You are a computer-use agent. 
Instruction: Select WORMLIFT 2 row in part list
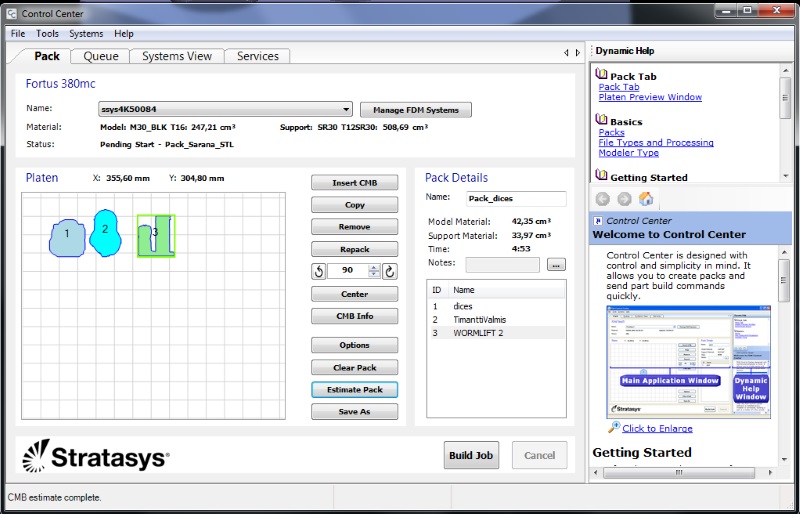pos(496,333)
